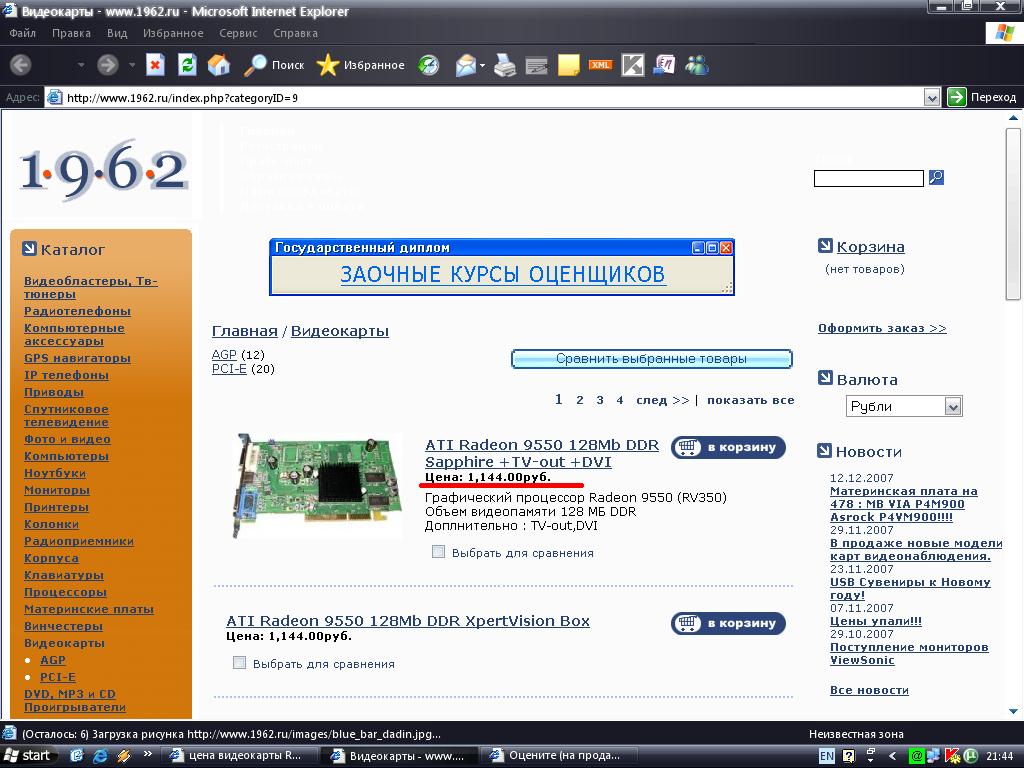
Task: Click the Forward navigation arrow
Action: pyautogui.click(x=108, y=65)
